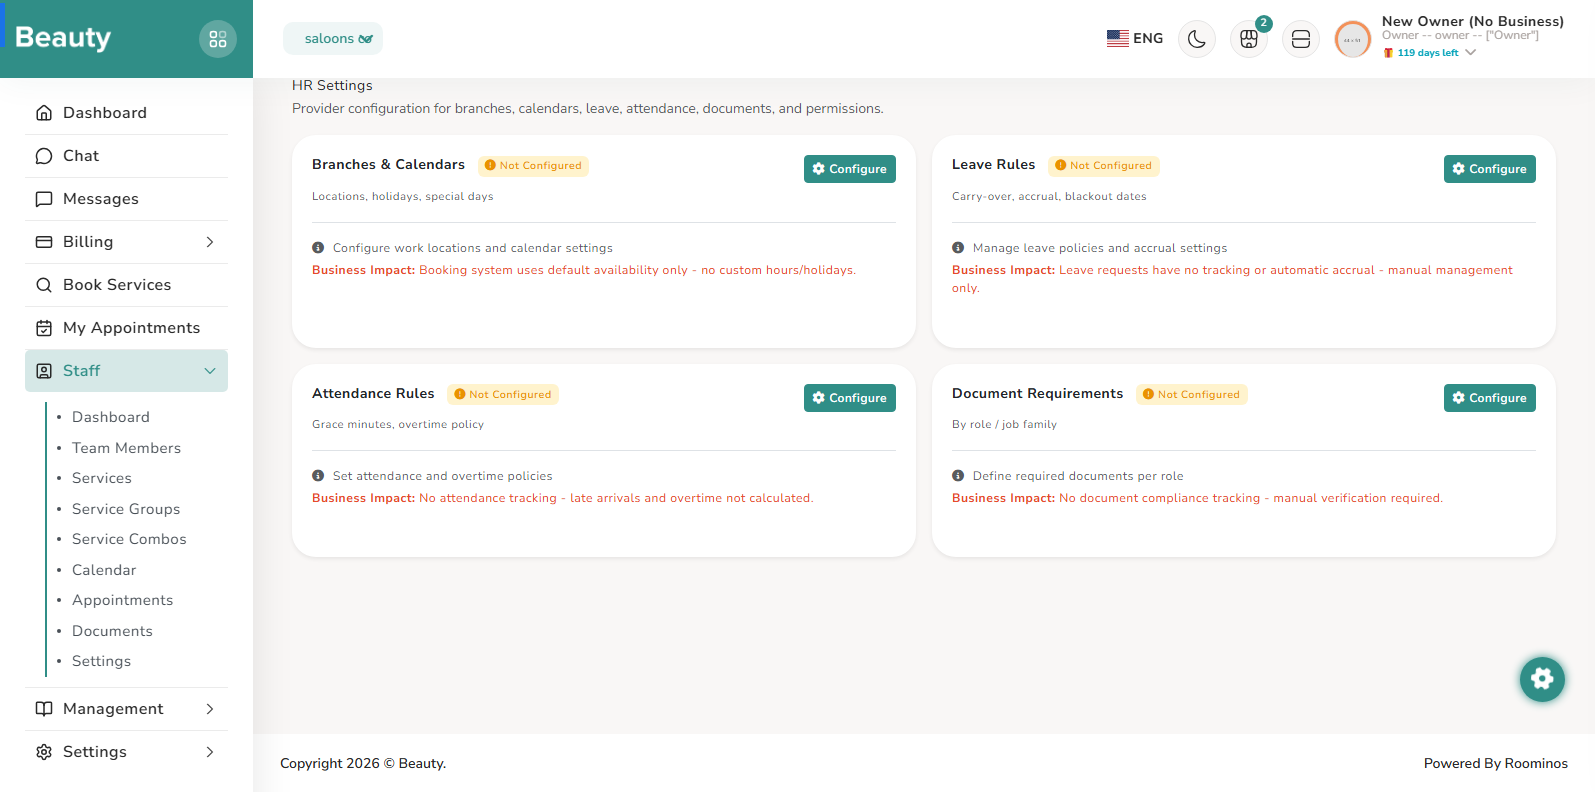The height and width of the screenshot is (792, 1595).
Task: Click Not Configured badge on Attendance Rules
Action: click(503, 394)
